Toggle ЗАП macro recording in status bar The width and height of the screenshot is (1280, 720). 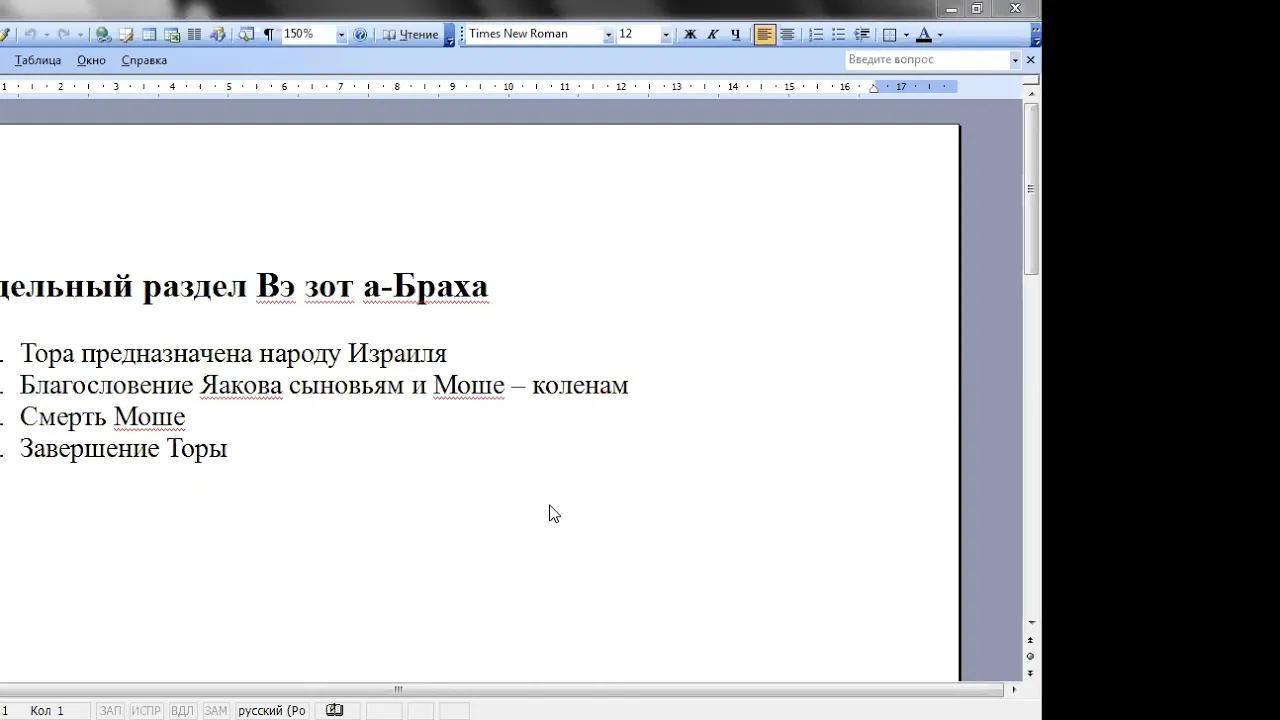tap(110, 711)
